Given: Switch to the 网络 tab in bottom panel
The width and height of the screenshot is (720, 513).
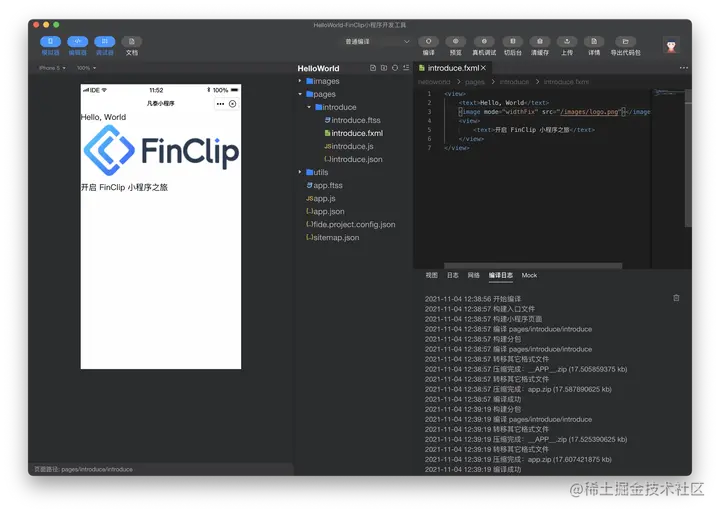Looking at the screenshot, I should click(x=473, y=275).
